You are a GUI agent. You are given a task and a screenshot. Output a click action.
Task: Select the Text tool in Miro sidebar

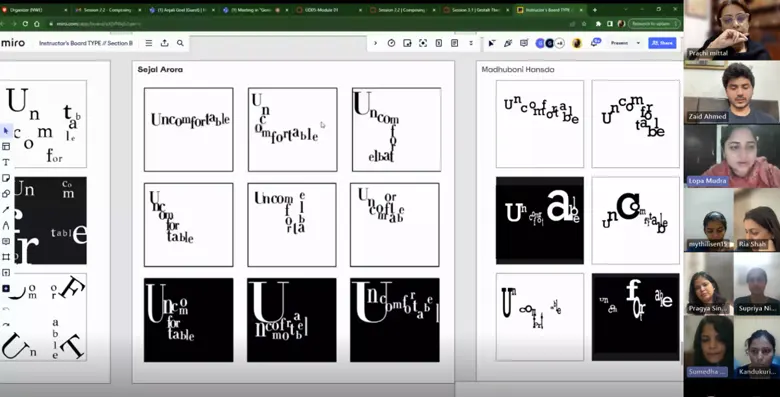pos(6,162)
